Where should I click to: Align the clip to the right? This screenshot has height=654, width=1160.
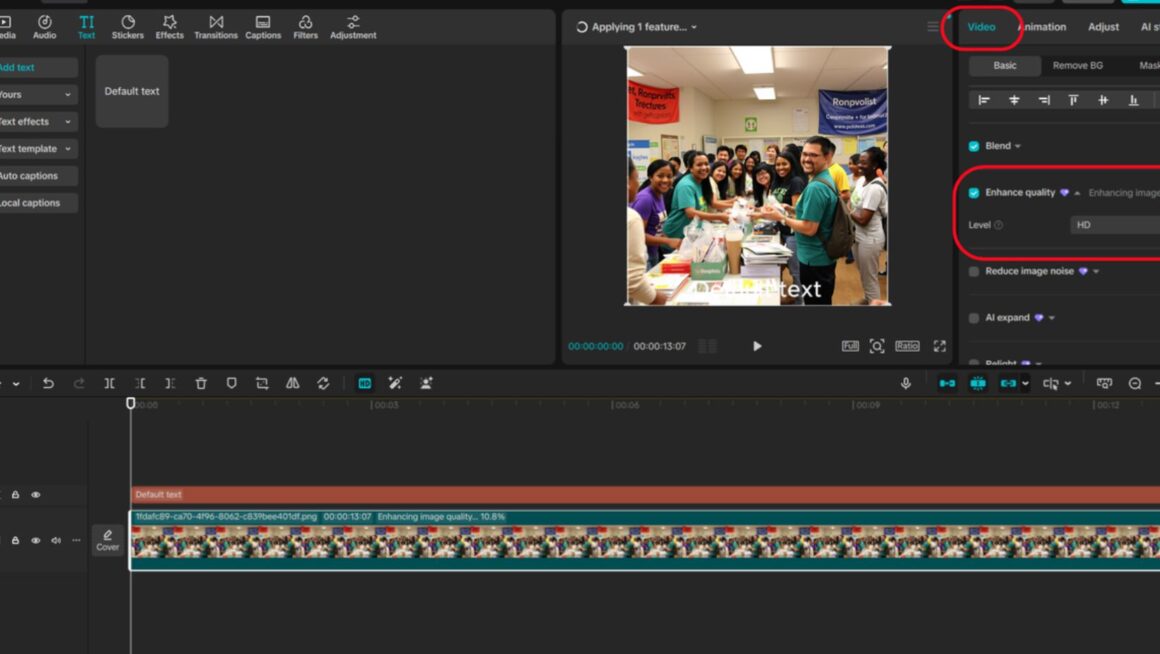point(1044,100)
